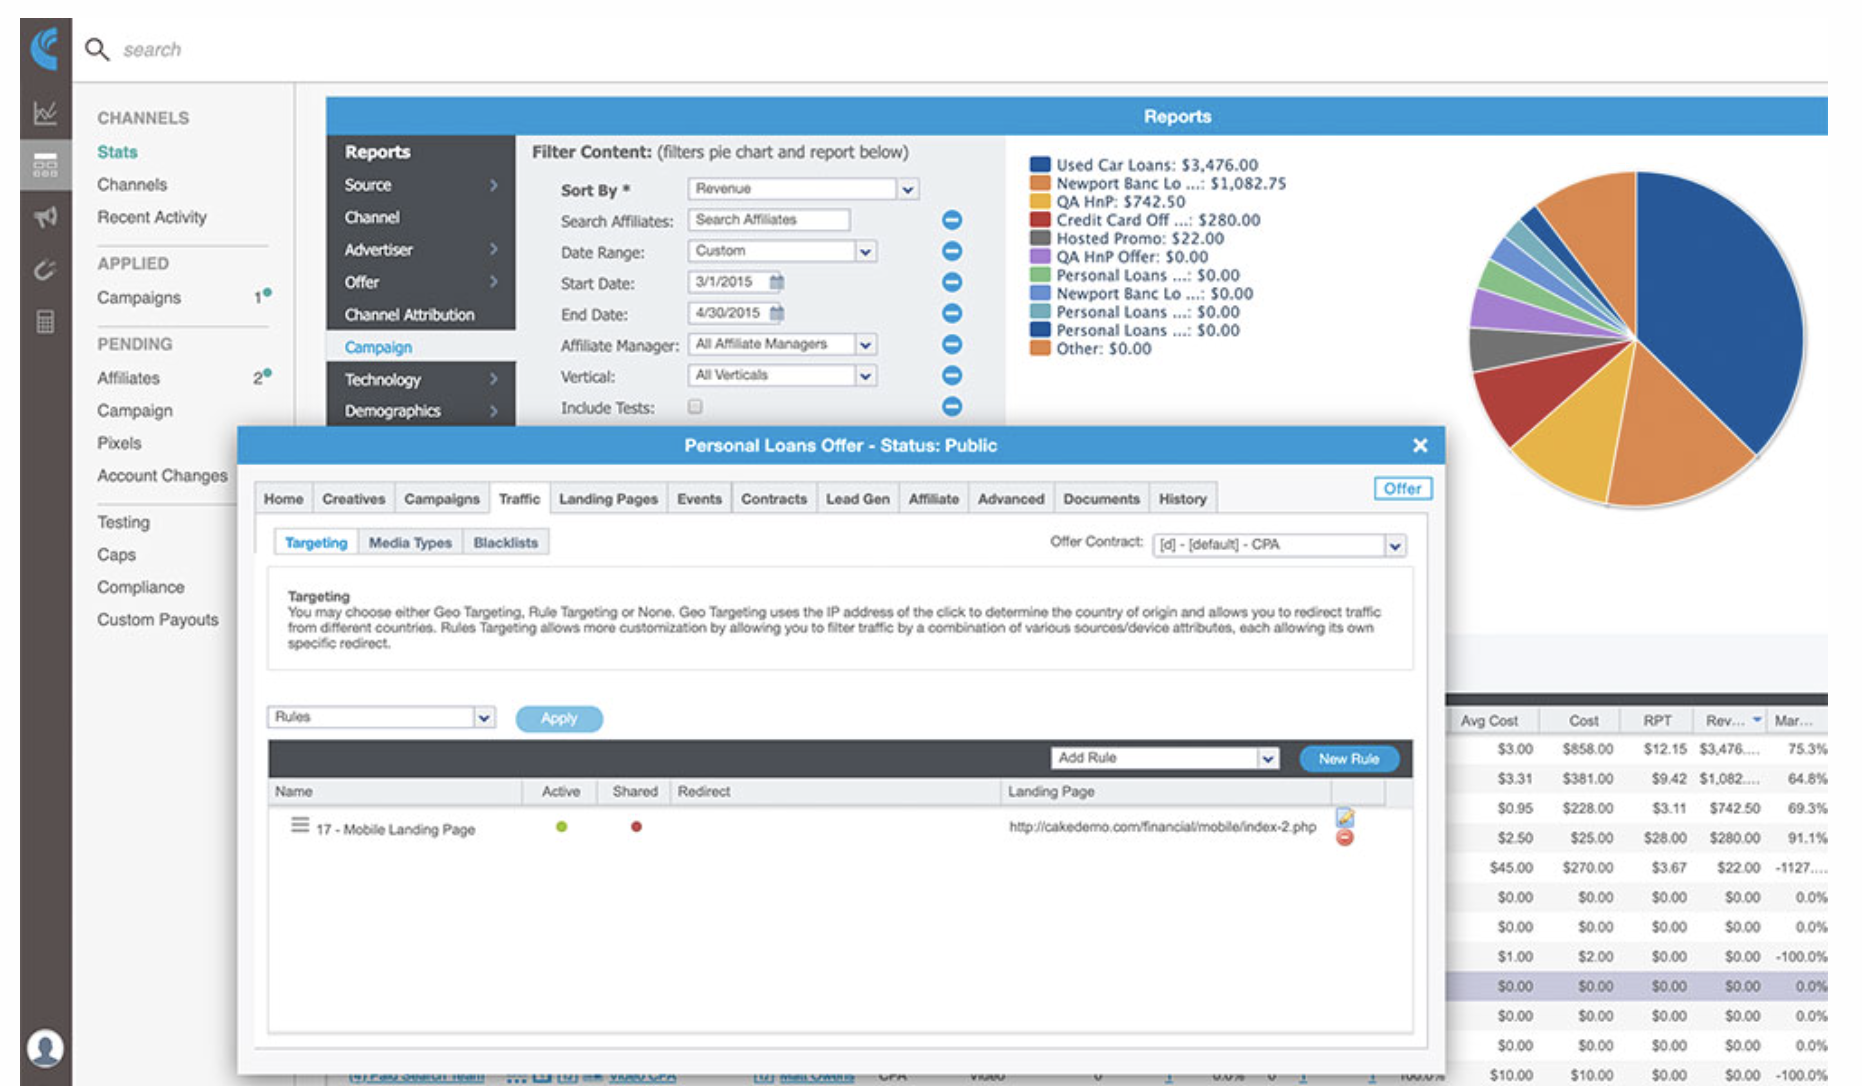
Task: Enable the Include Tests checkbox
Action: click(x=695, y=407)
